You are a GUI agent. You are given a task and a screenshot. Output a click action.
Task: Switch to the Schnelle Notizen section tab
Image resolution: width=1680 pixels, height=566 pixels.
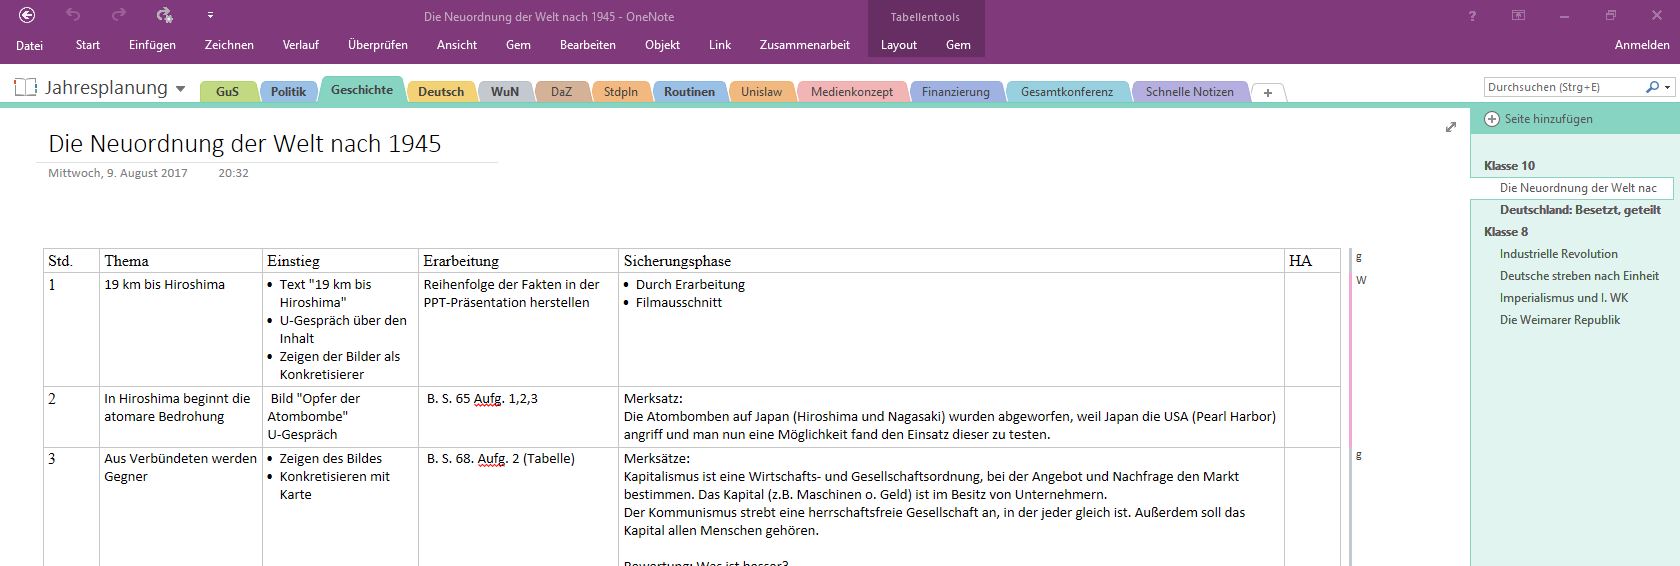[1189, 92]
